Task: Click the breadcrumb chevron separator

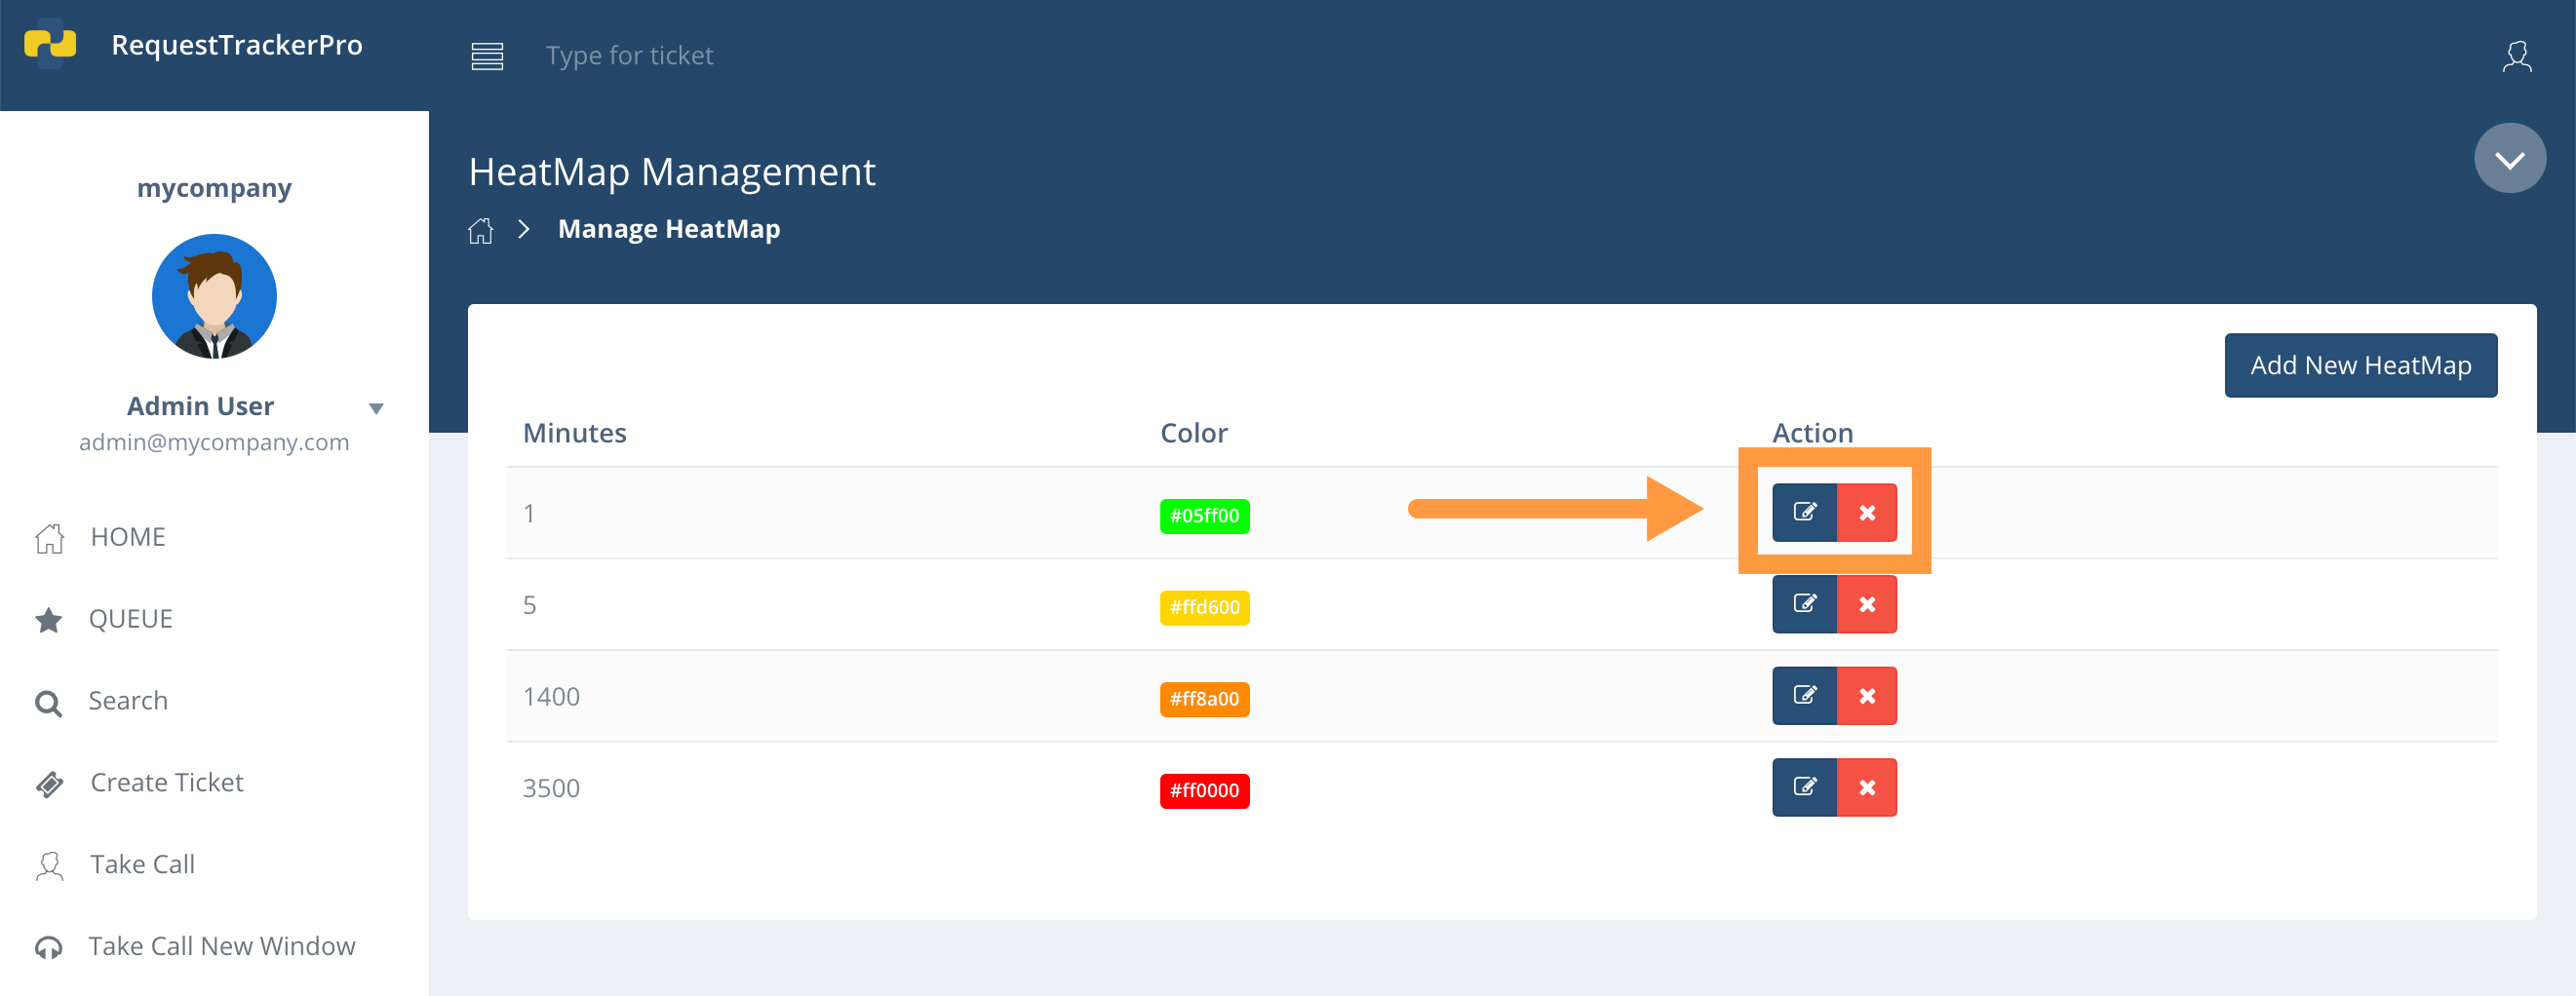Action: coord(524,229)
